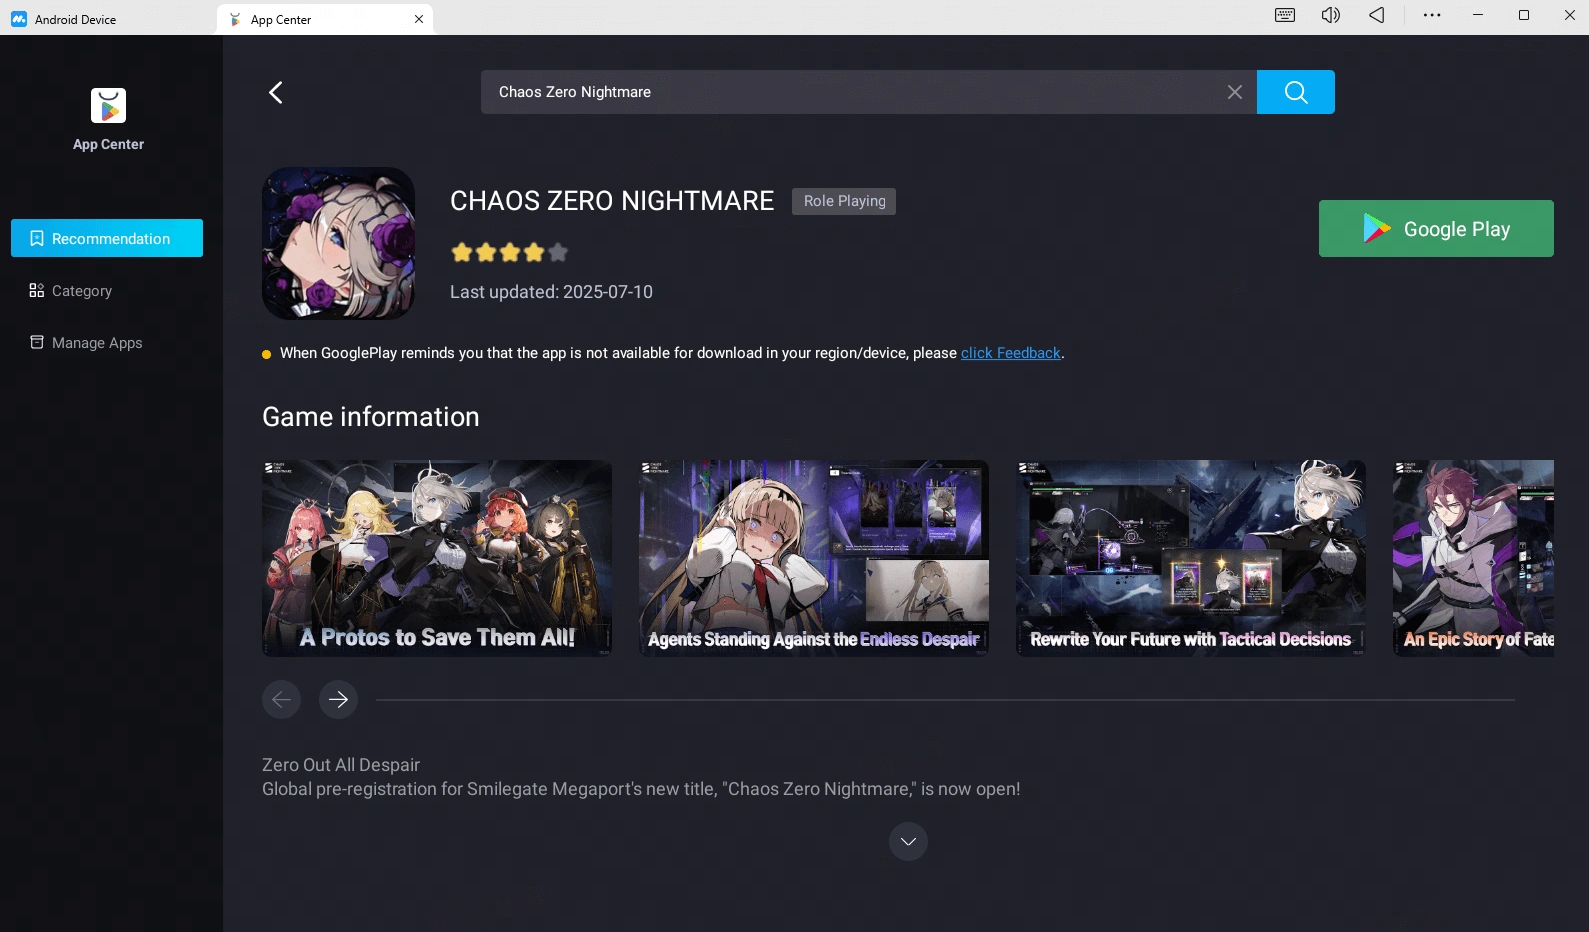Click the 'Game information' heading
The height and width of the screenshot is (932, 1589).
click(x=371, y=417)
